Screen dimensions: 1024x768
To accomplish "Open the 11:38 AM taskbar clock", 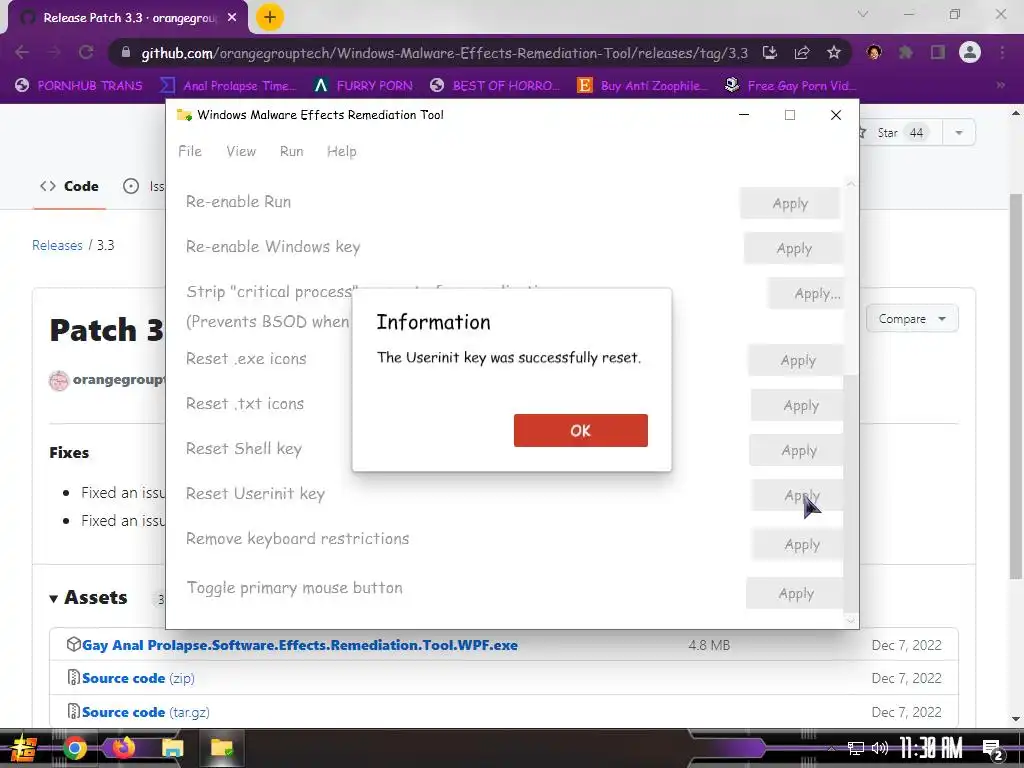I will (931, 748).
